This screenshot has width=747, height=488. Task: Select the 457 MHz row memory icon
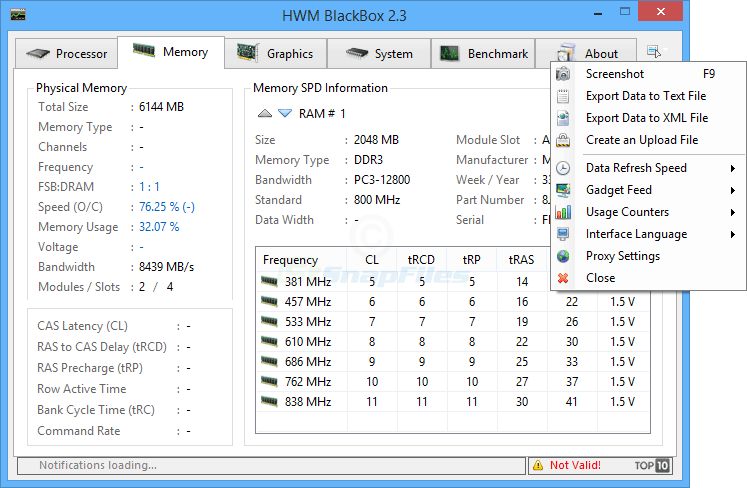tap(269, 301)
